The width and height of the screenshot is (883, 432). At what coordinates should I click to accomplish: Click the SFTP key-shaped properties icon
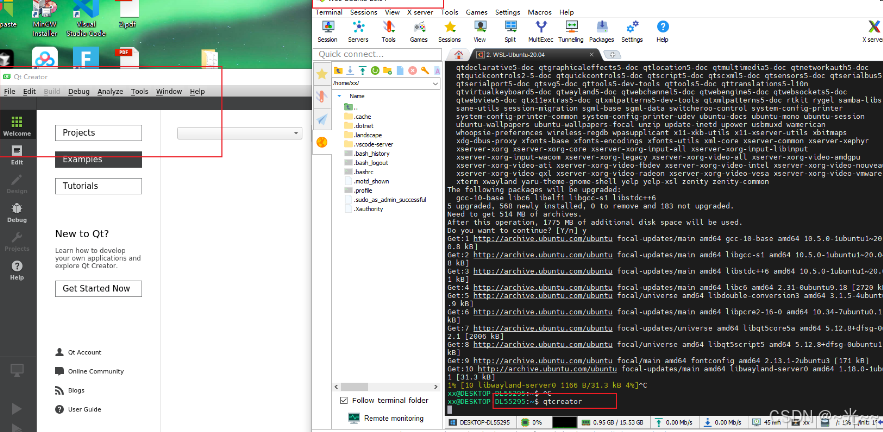click(x=425, y=70)
